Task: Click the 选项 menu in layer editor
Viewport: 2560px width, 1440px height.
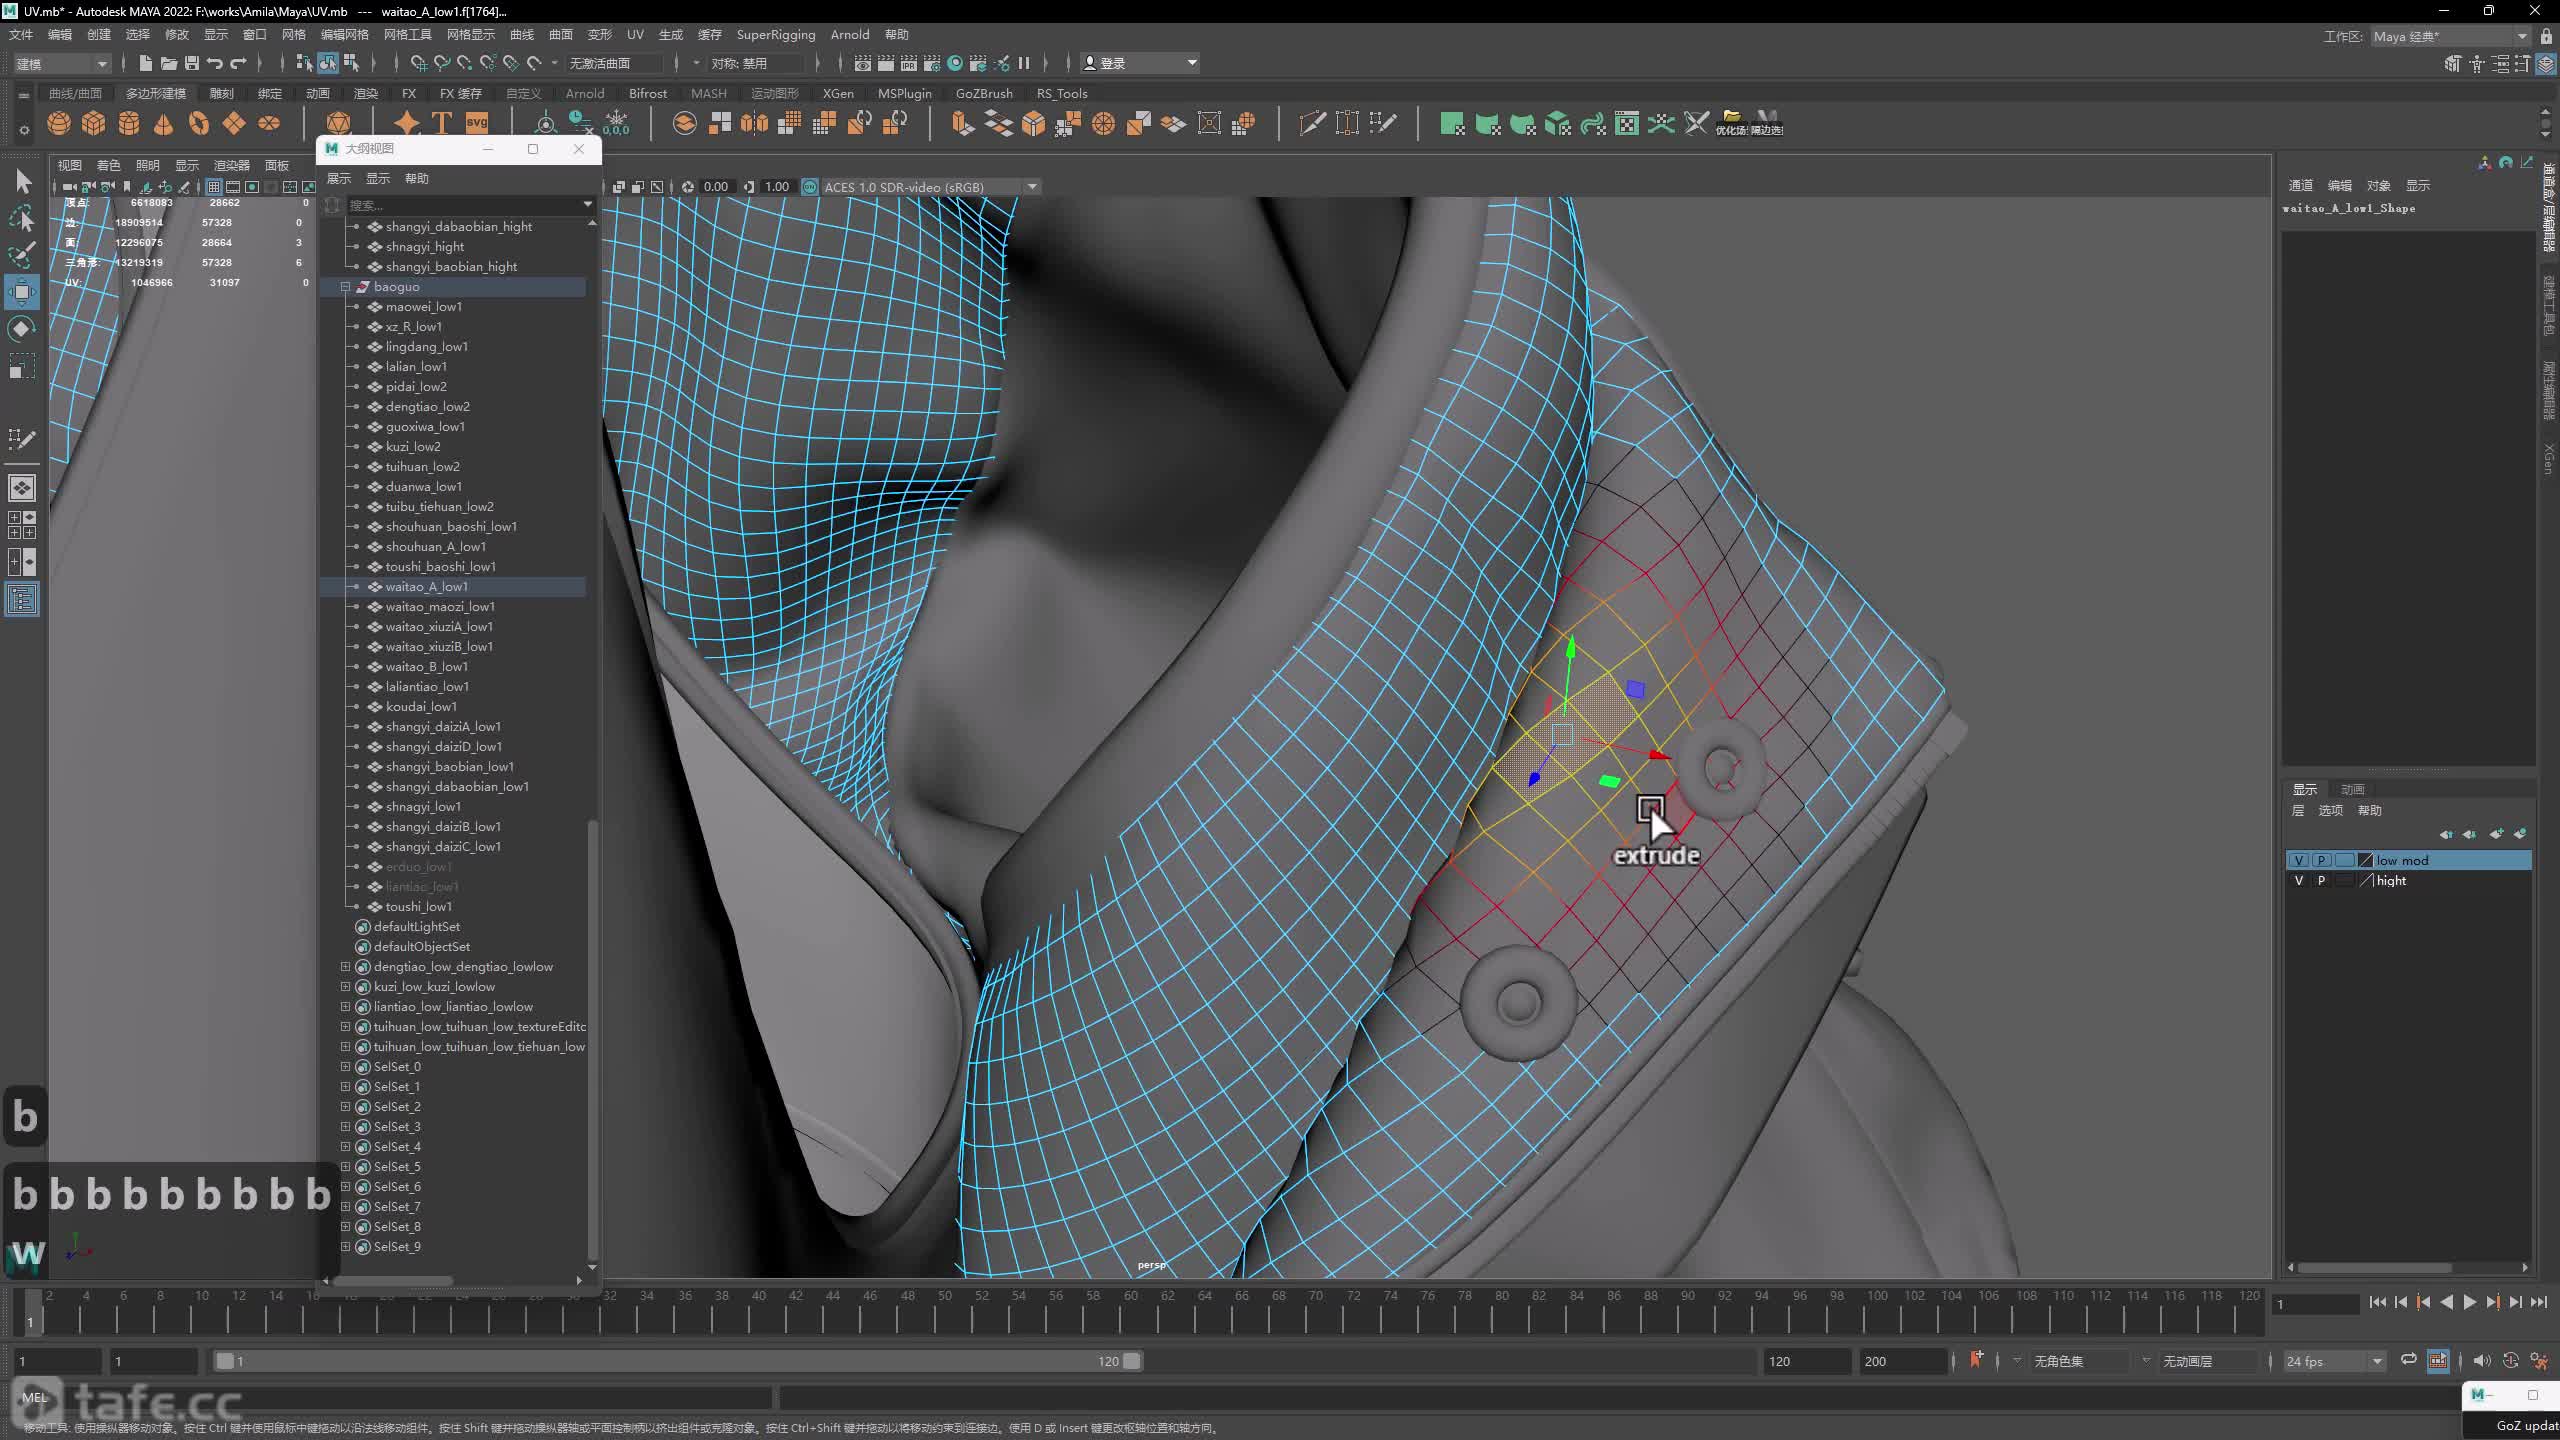Action: pyautogui.click(x=2330, y=811)
